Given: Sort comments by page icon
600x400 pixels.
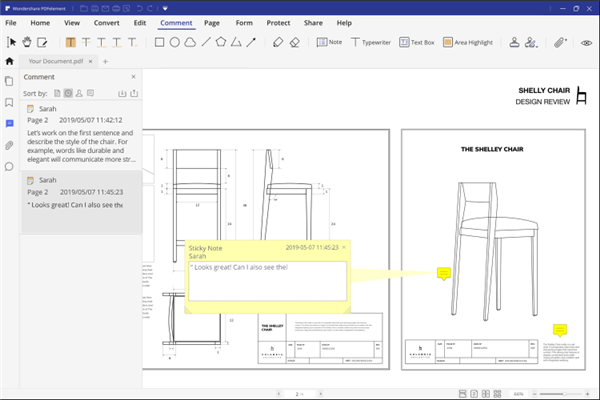Looking at the screenshot, I should [x=57, y=93].
